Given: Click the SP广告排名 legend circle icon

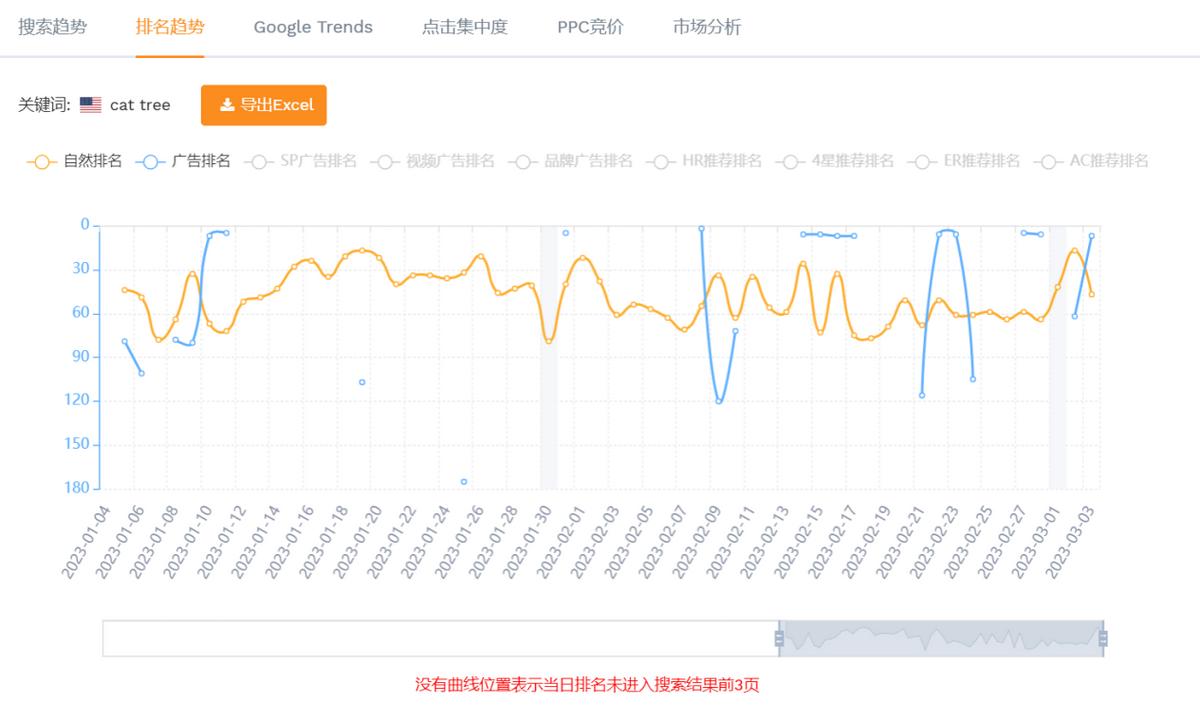Looking at the screenshot, I should (258, 161).
